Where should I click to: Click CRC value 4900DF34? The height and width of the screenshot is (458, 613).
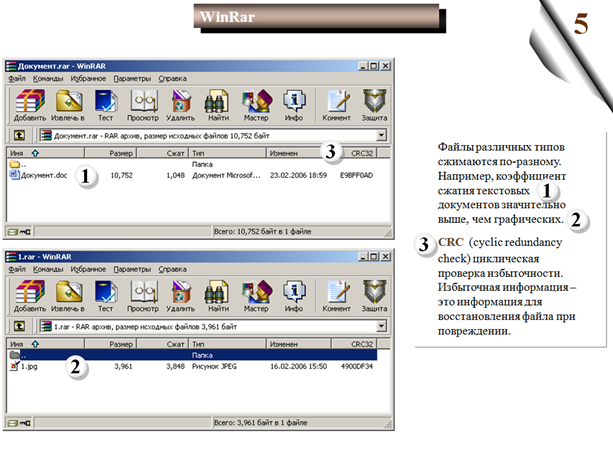pos(357,367)
